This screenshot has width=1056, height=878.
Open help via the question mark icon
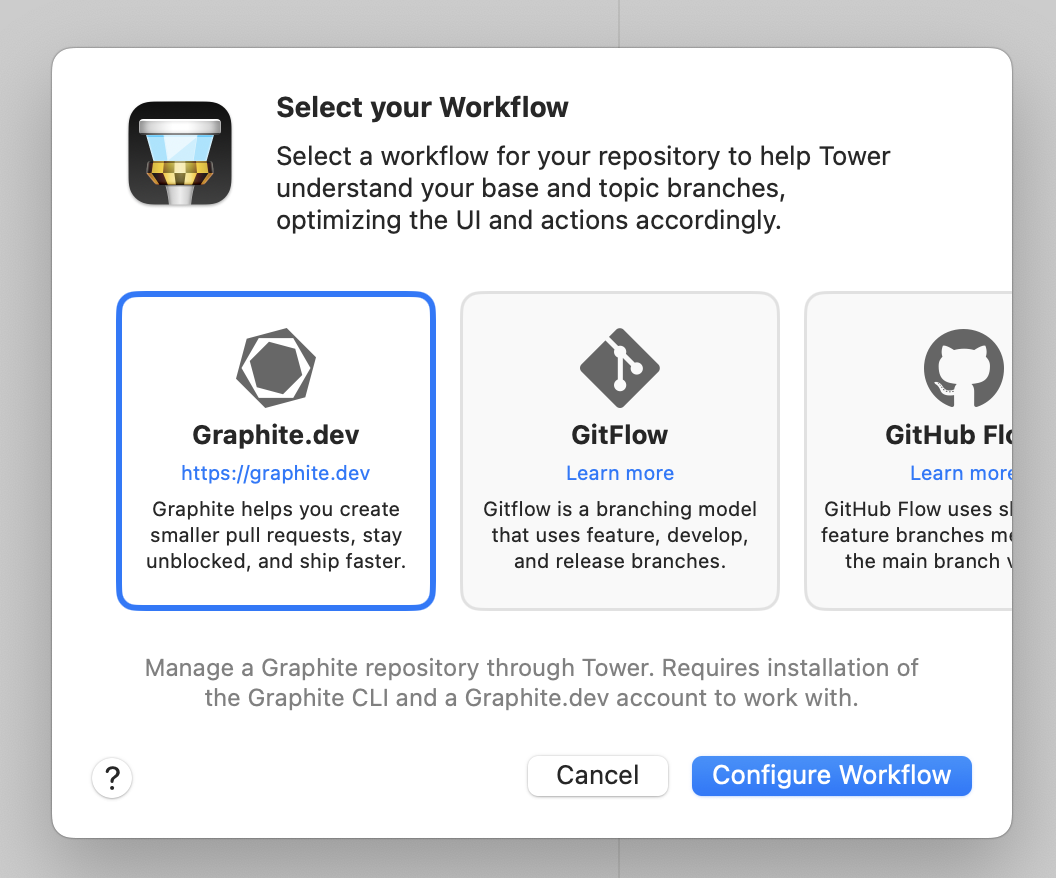111,778
